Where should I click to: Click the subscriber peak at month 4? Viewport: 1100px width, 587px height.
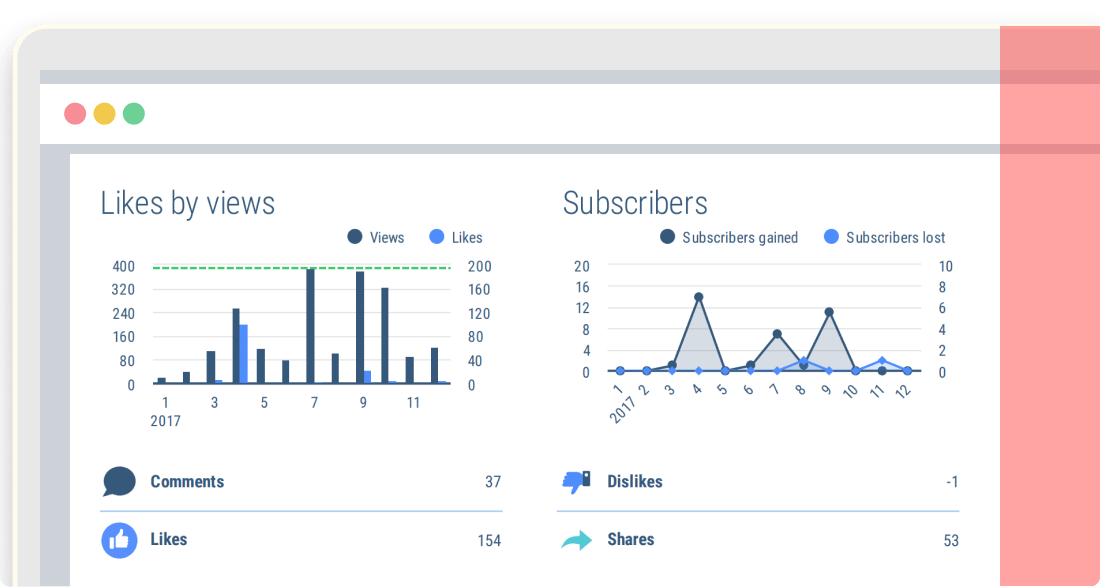(x=698, y=296)
